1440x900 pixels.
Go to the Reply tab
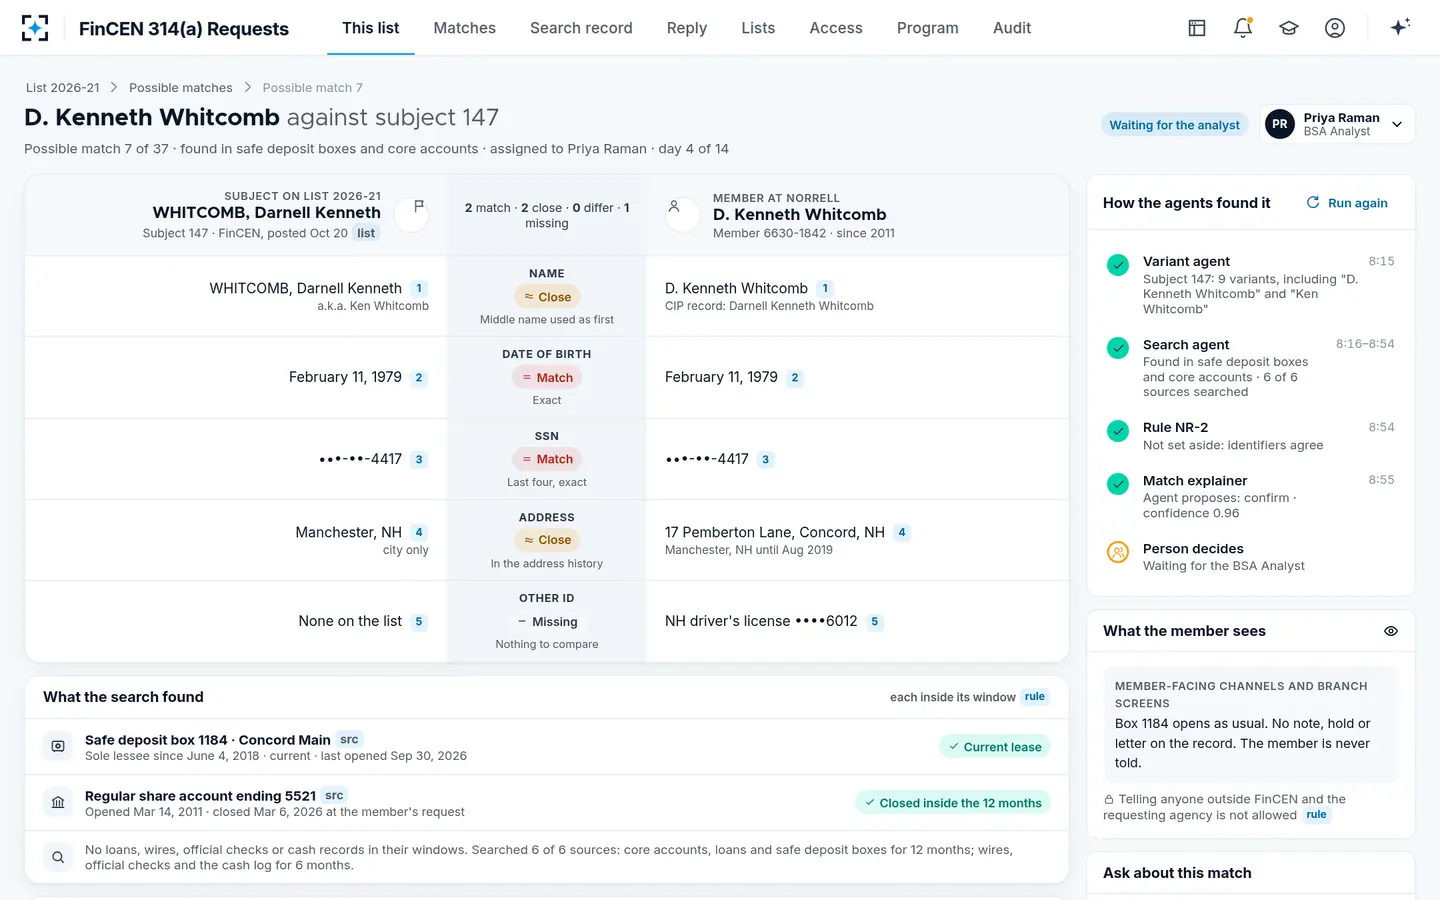[687, 28]
